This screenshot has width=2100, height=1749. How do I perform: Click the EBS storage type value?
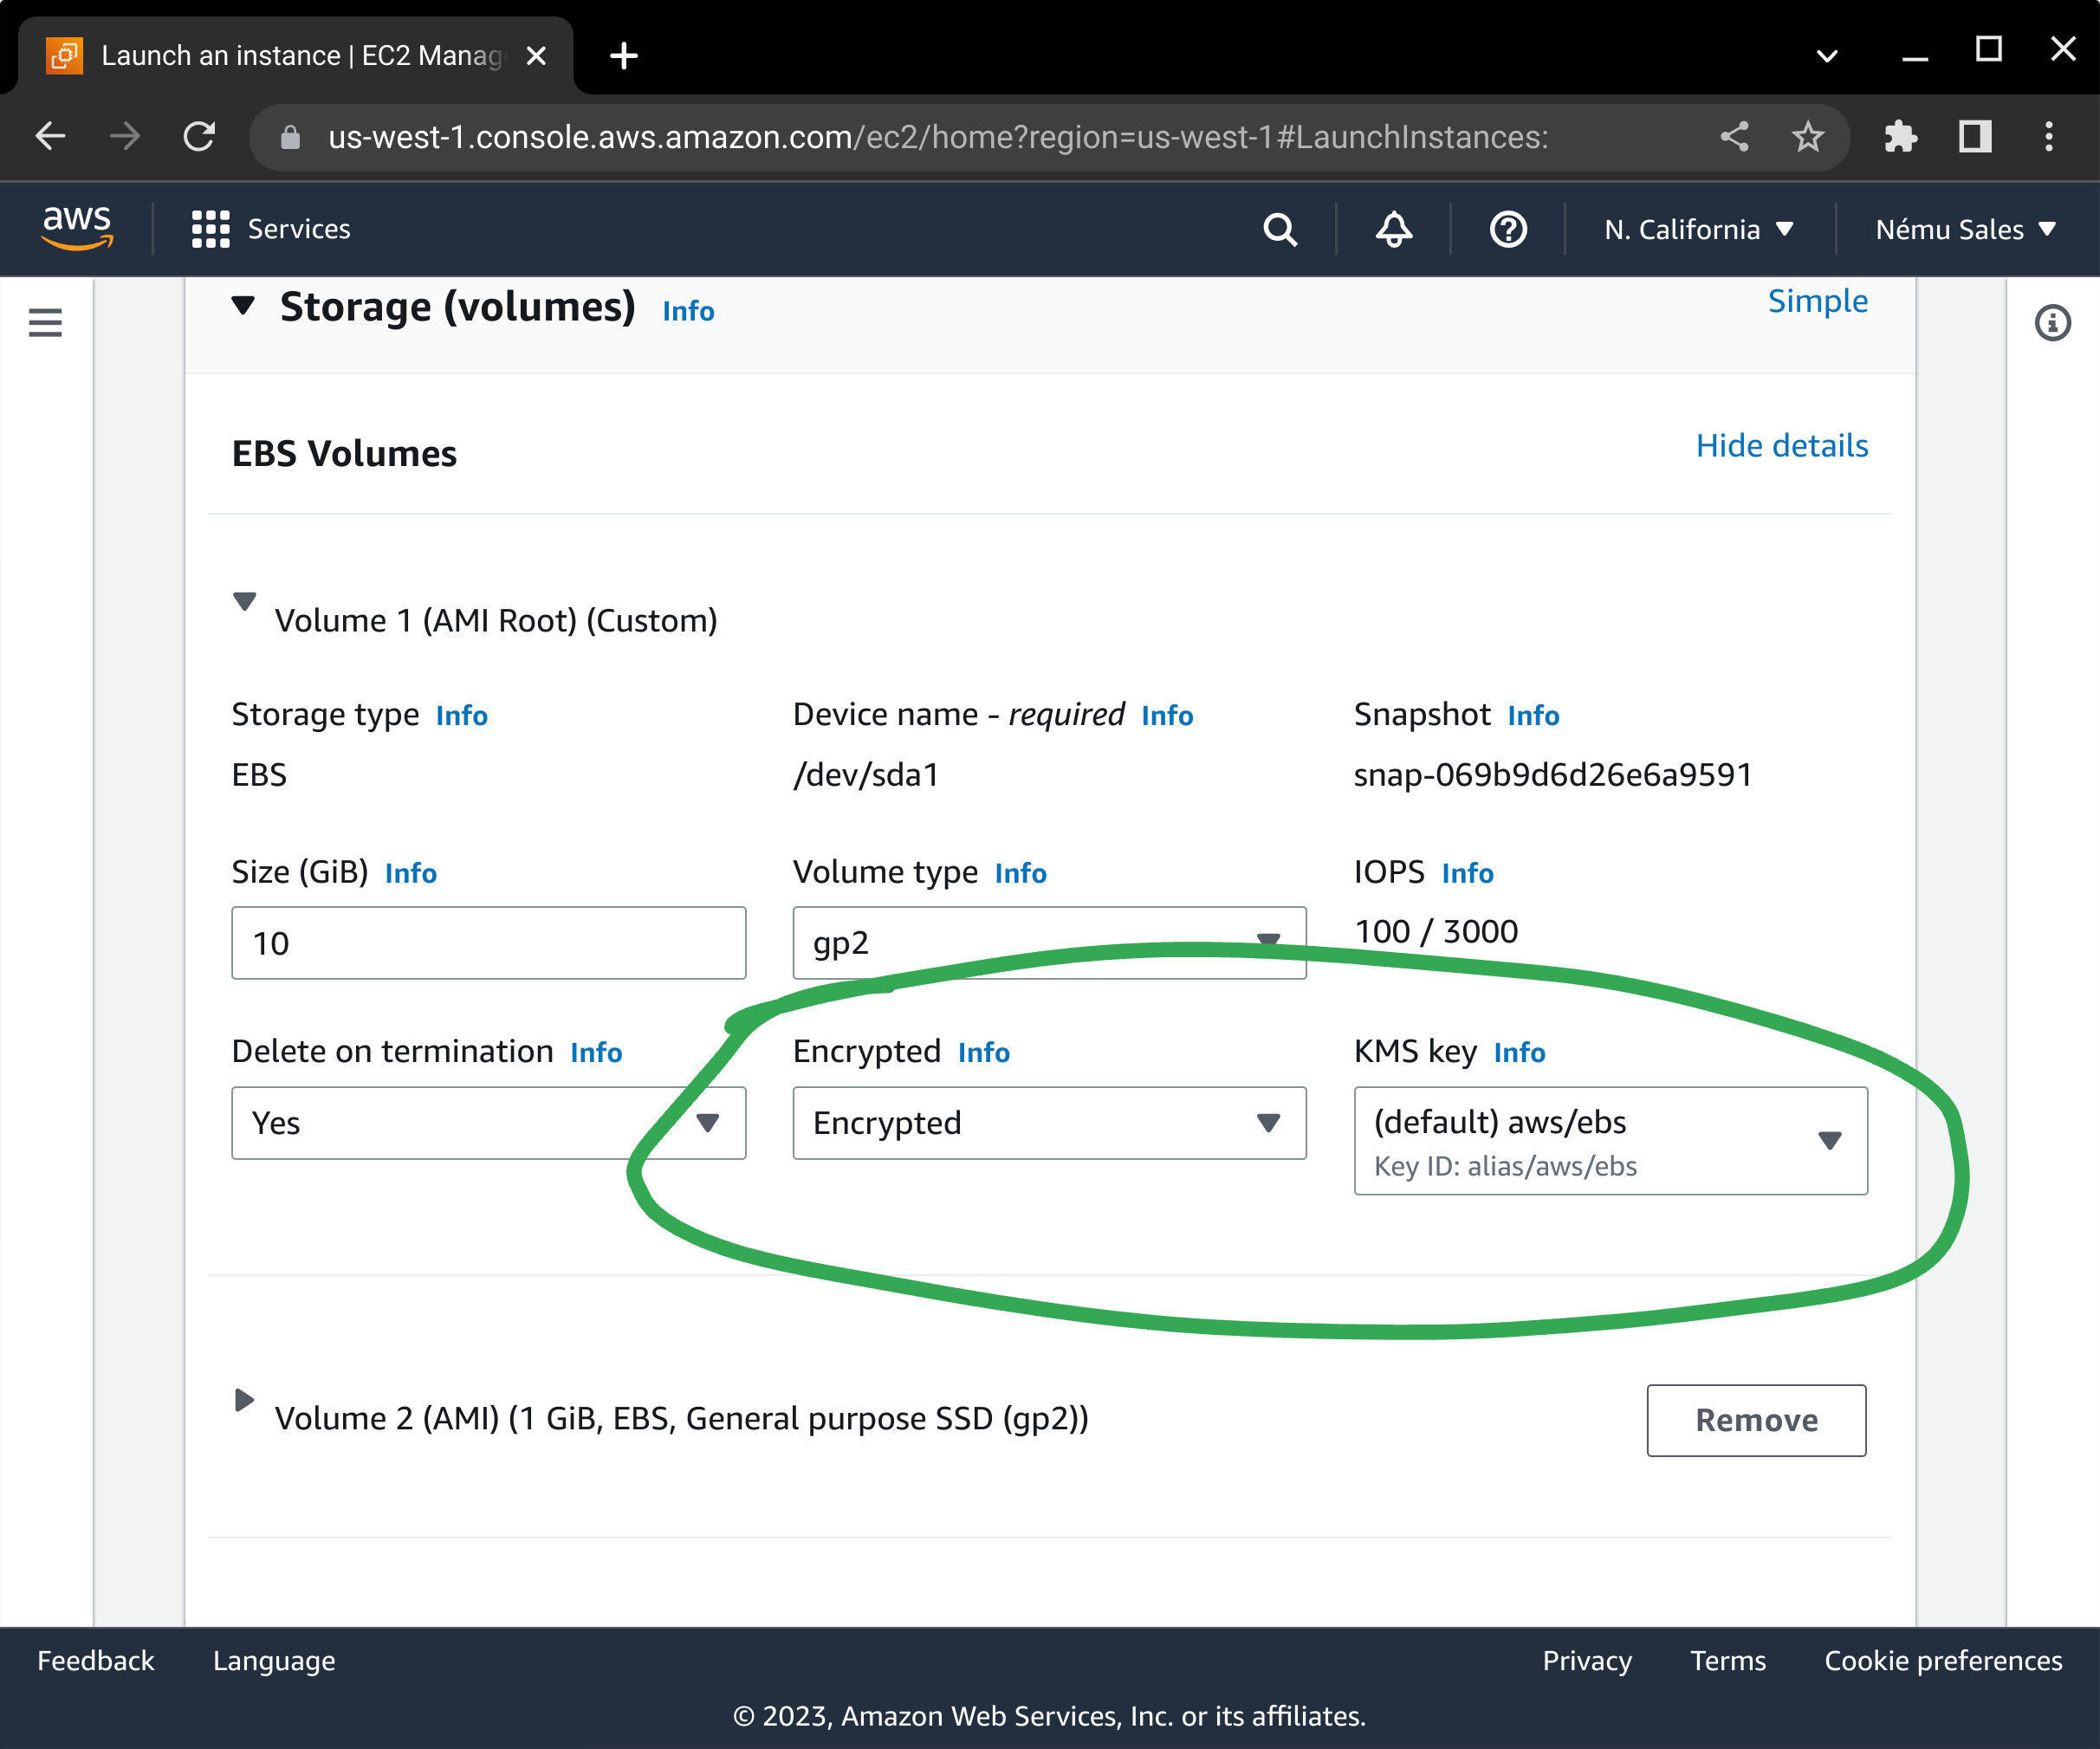pos(259,775)
